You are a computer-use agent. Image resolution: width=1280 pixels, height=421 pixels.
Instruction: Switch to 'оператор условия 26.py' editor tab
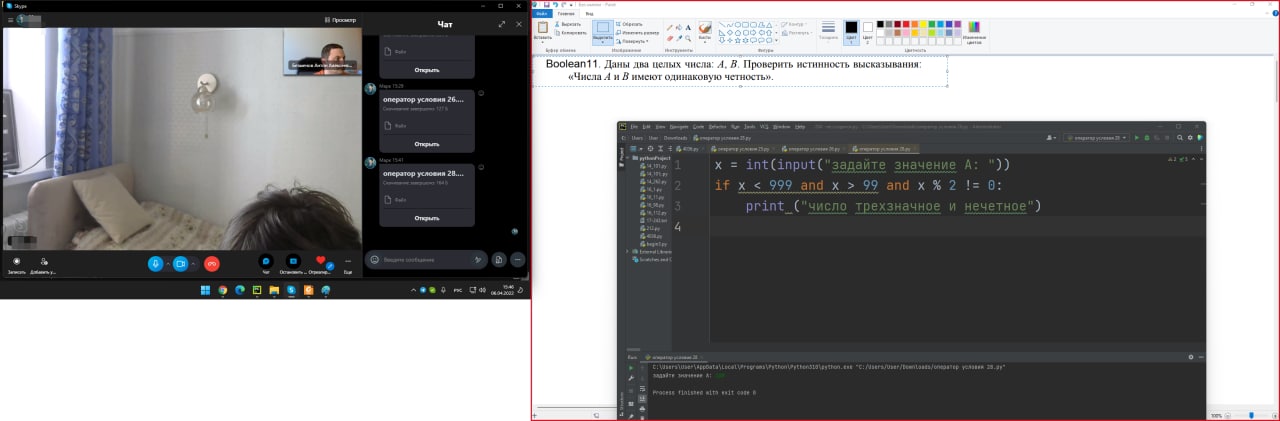point(811,149)
